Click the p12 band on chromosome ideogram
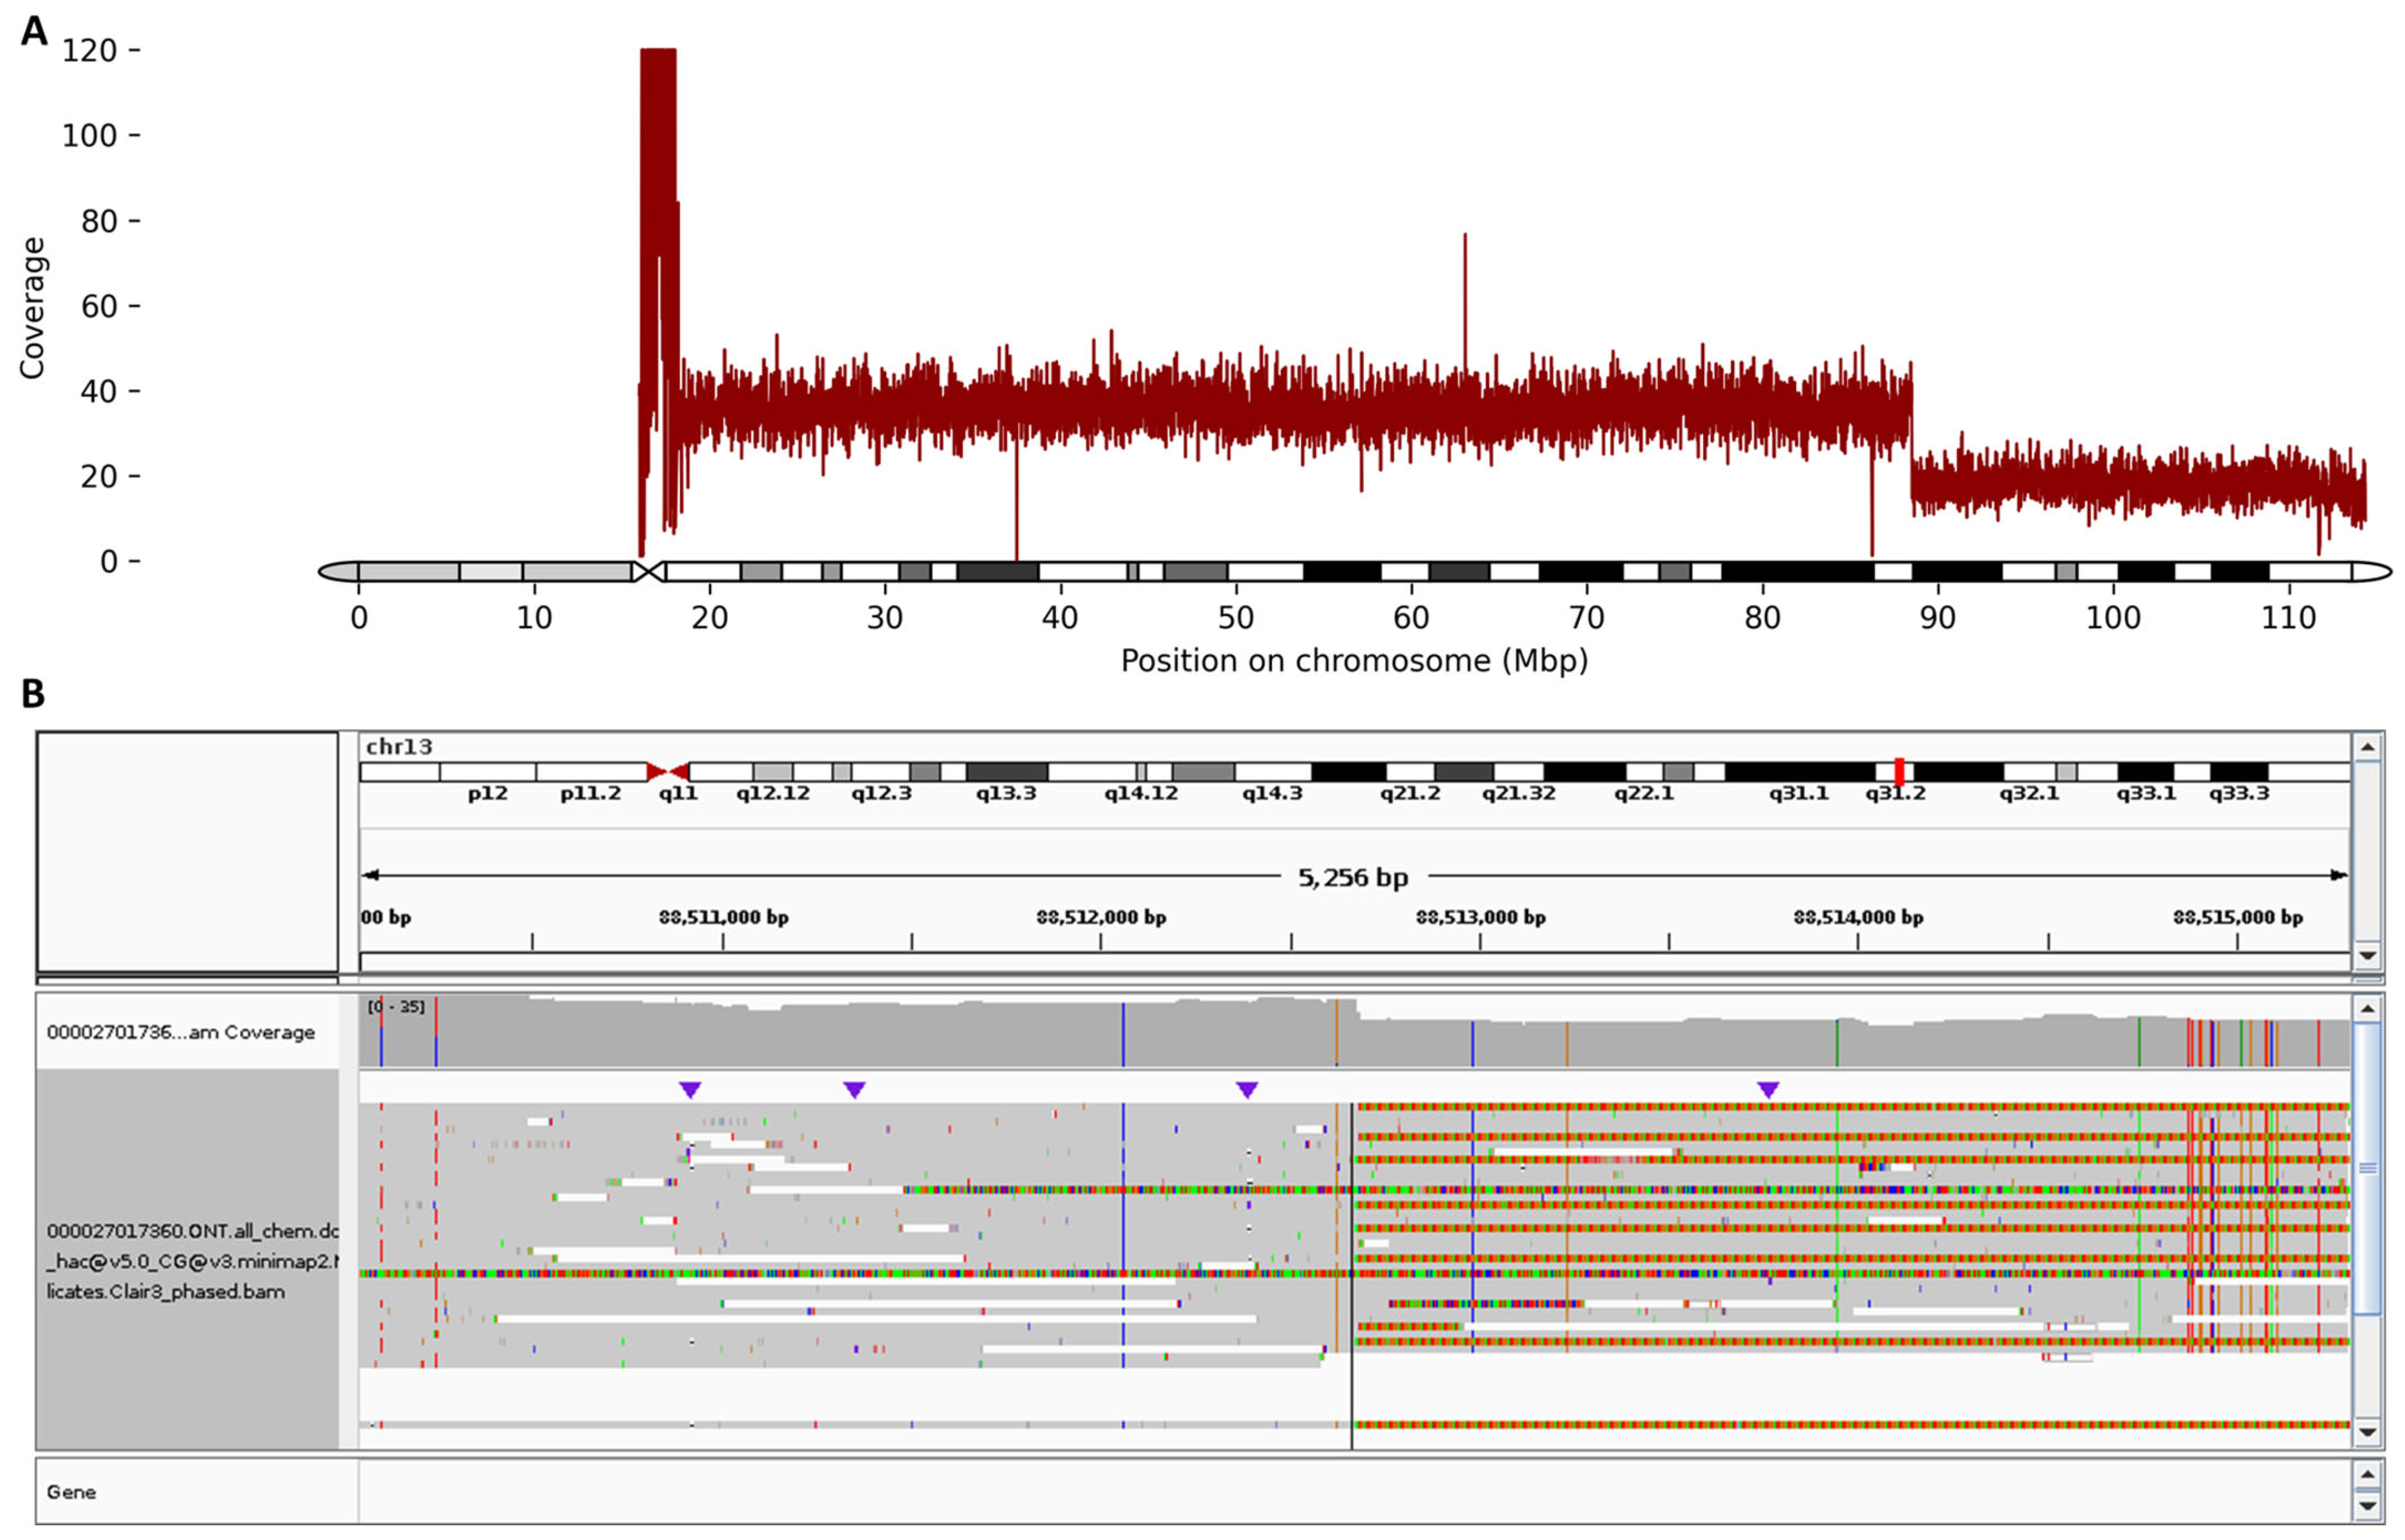 pyautogui.click(x=487, y=772)
